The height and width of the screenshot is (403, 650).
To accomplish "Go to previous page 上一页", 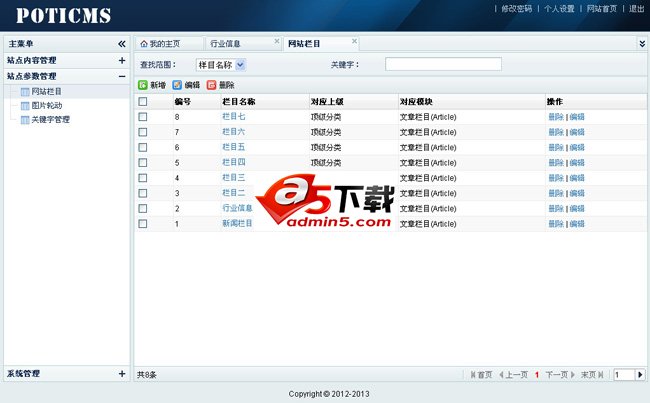I will 513,375.
